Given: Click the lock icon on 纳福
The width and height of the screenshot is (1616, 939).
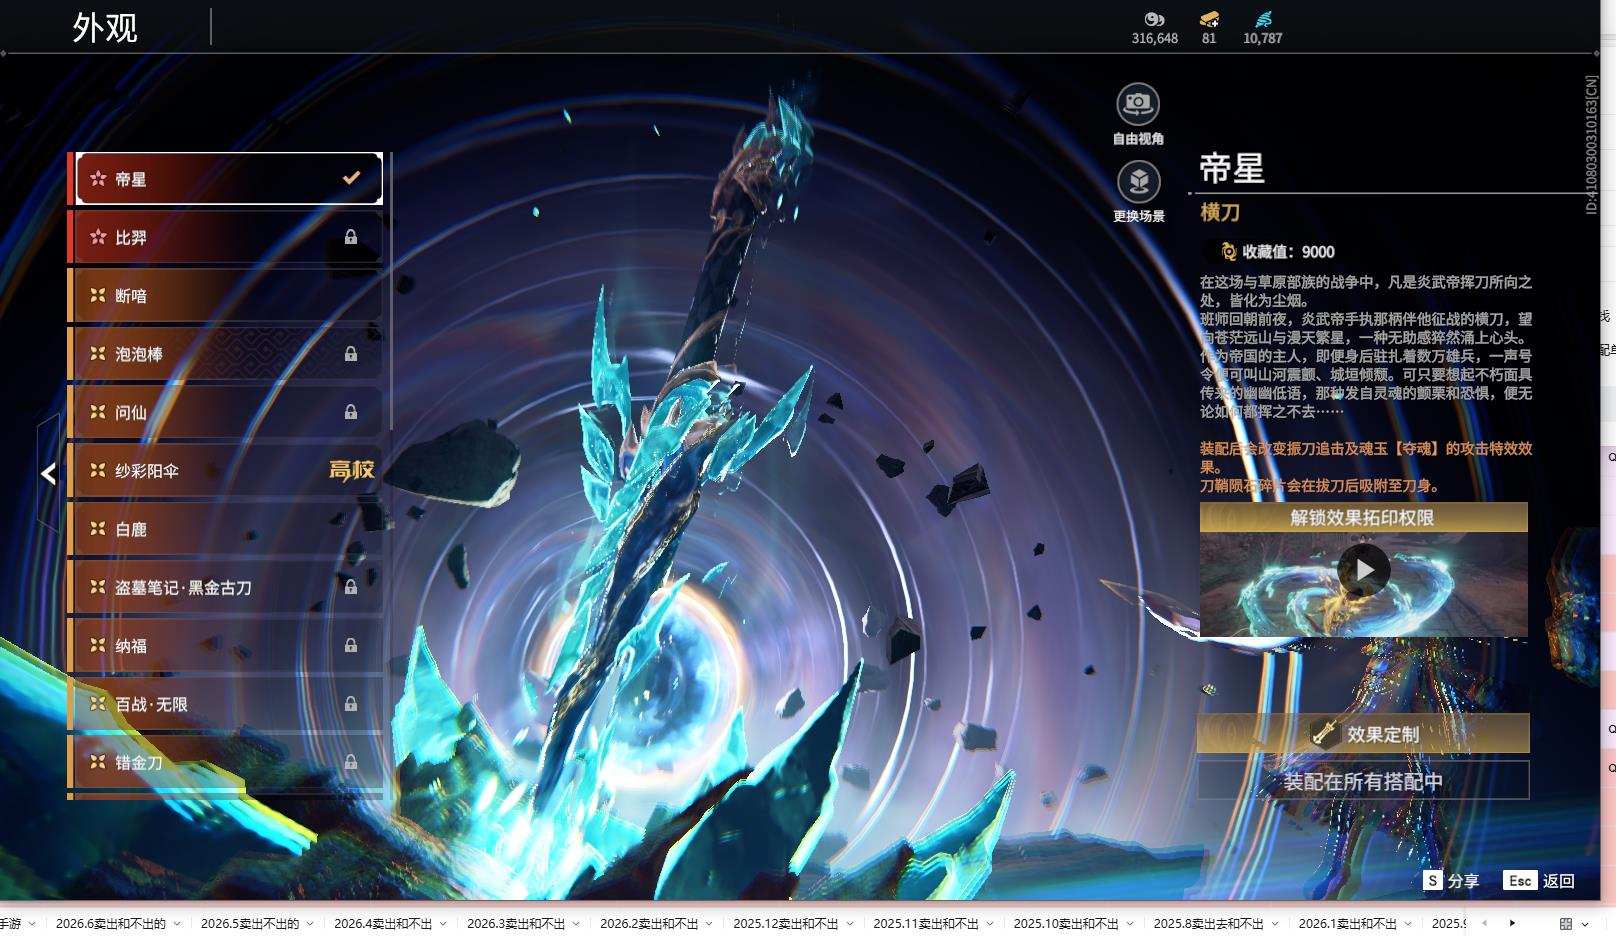Looking at the screenshot, I should coord(351,645).
